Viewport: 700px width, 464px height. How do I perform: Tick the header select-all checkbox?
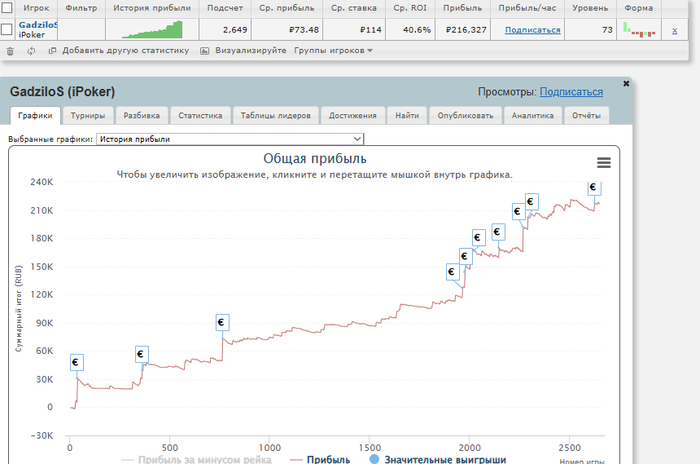7,8
